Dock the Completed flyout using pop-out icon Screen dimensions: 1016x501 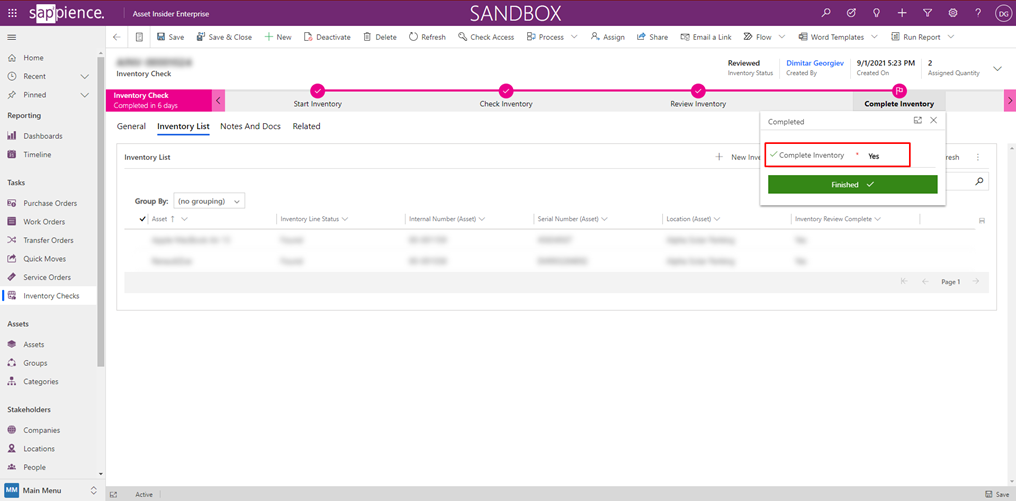(917, 120)
